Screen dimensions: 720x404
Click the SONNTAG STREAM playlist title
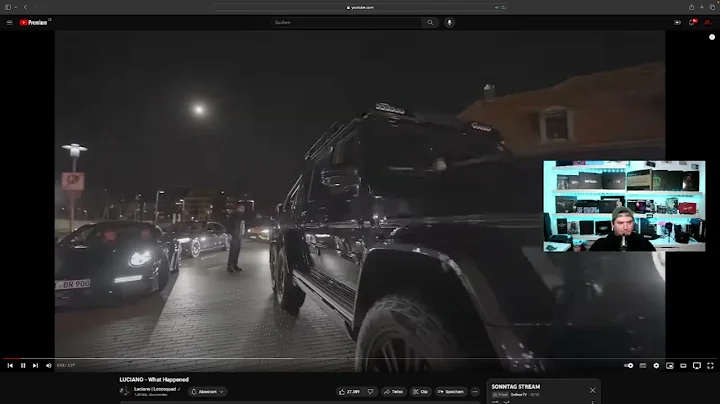coord(516,387)
